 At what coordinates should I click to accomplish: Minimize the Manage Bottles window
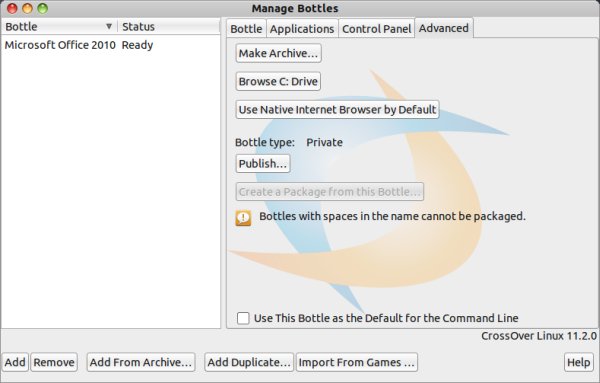[x=28, y=8]
